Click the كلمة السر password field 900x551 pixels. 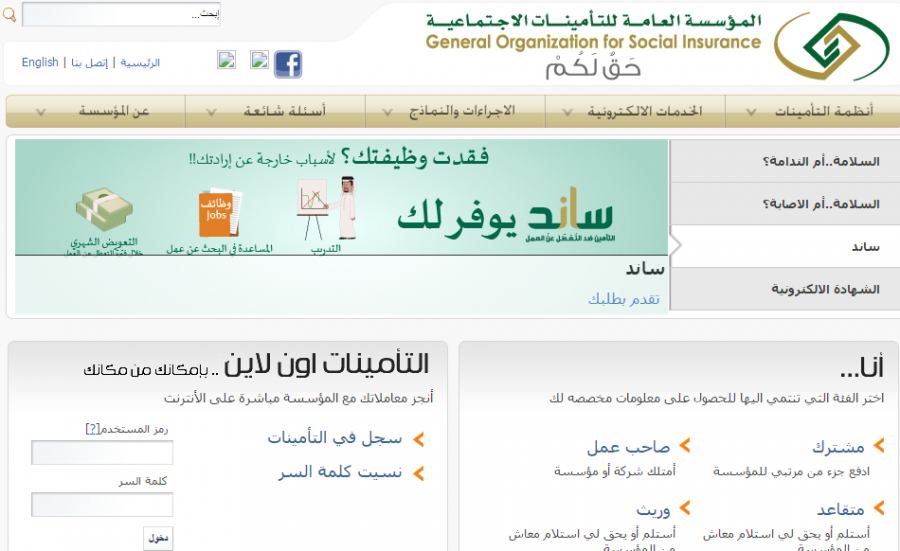102,504
